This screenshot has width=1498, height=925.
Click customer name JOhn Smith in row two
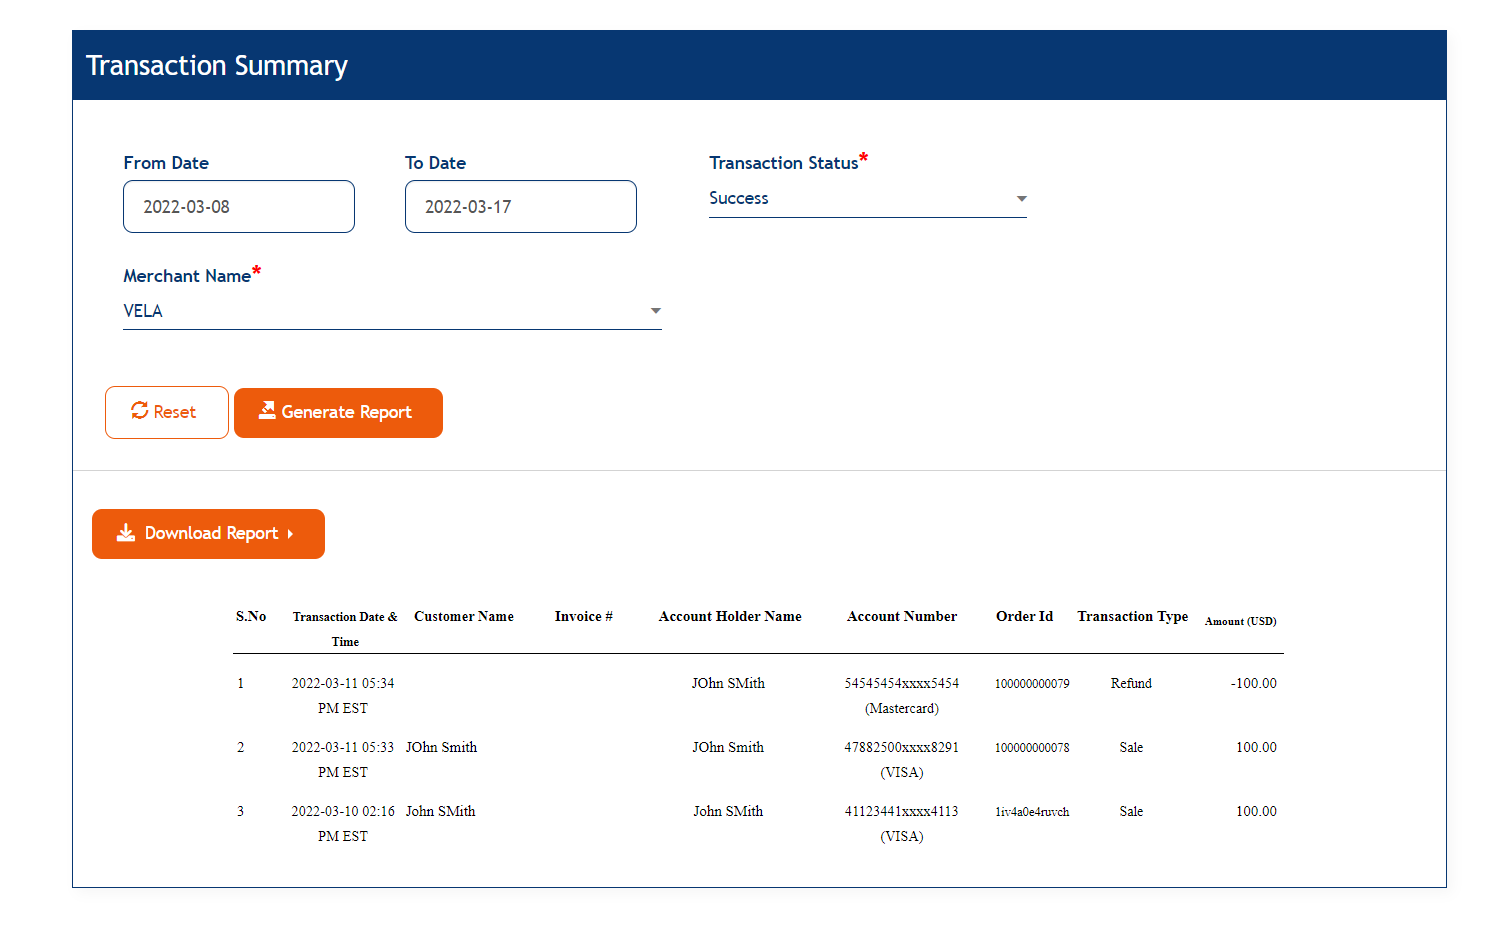coord(441,747)
